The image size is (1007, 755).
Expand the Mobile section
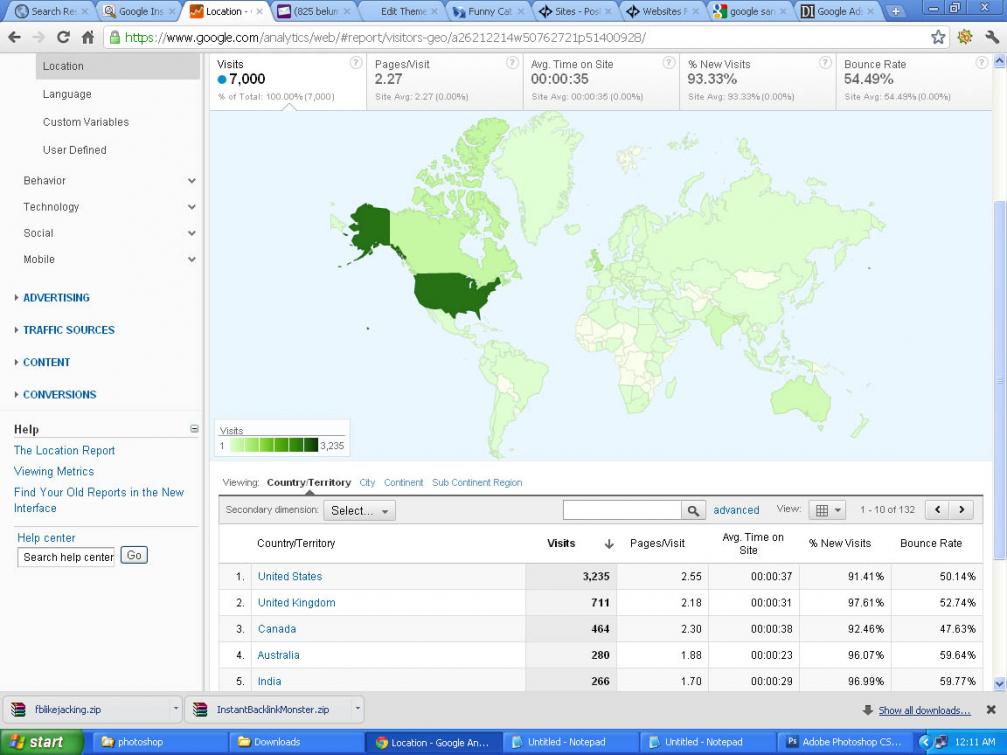pyautogui.click(x=191, y=260)
